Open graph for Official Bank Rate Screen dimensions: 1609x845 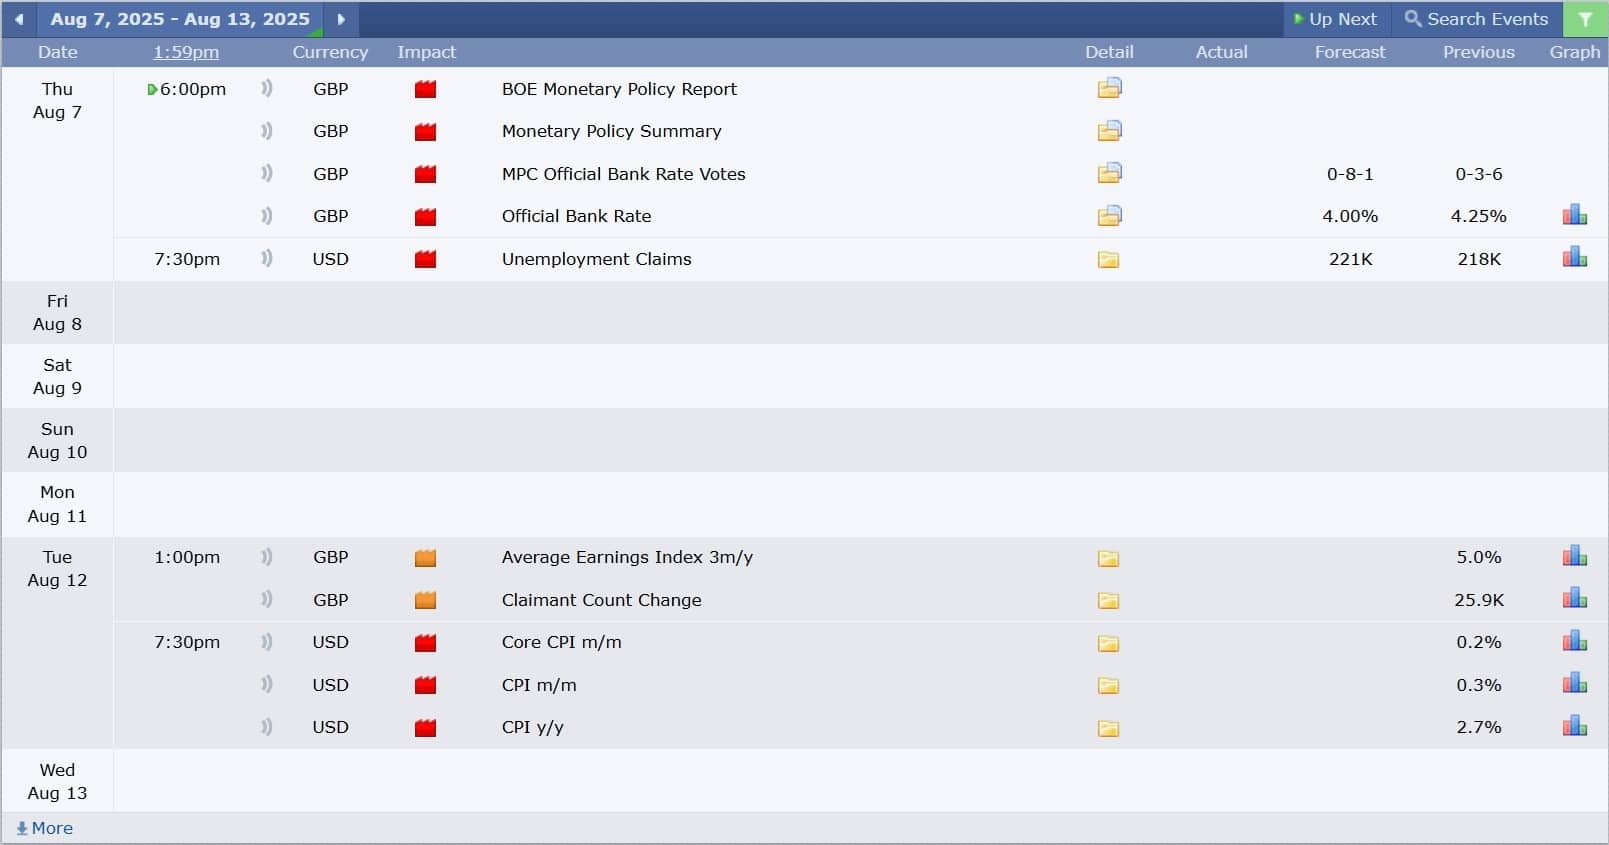pos(1575,215)
